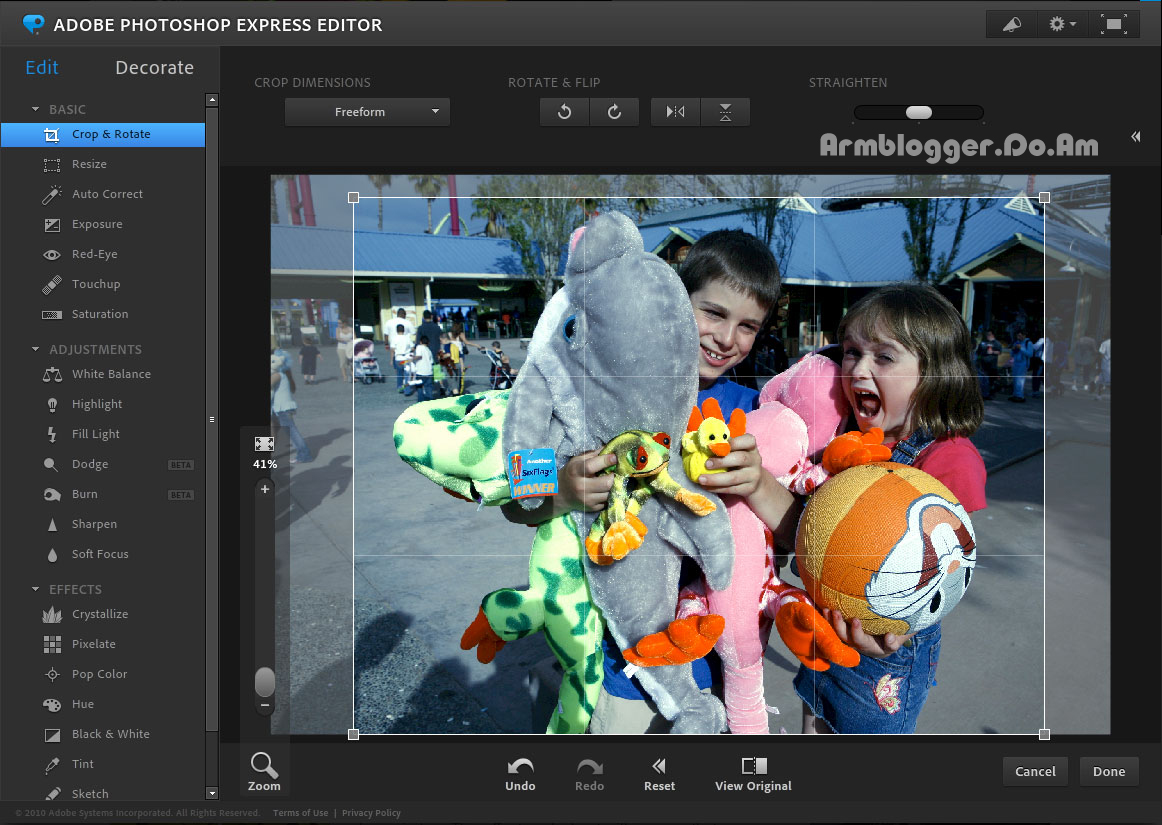Image resolution: width=1162 pixels, height=825 pixels.
Task: Open the Hue palette icon
Action: [x=52, y=705]
